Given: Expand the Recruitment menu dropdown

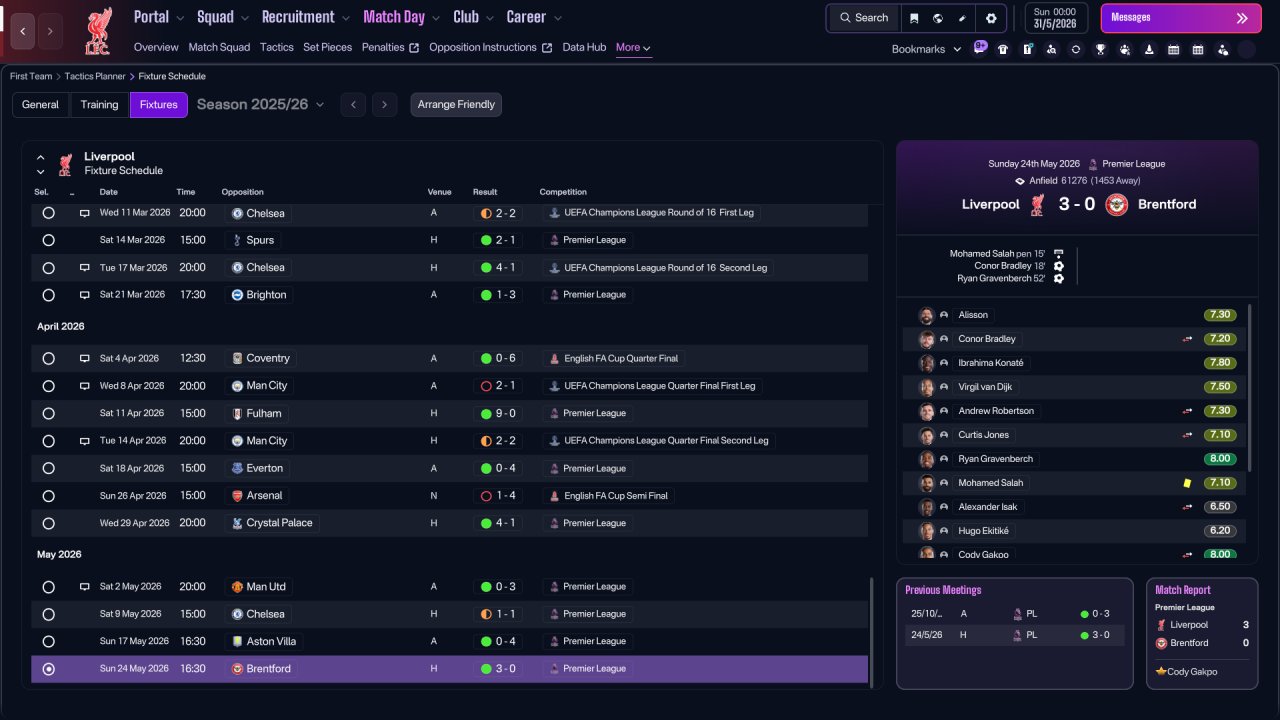Looking at the screenshot, I should (x=345, y=18).
